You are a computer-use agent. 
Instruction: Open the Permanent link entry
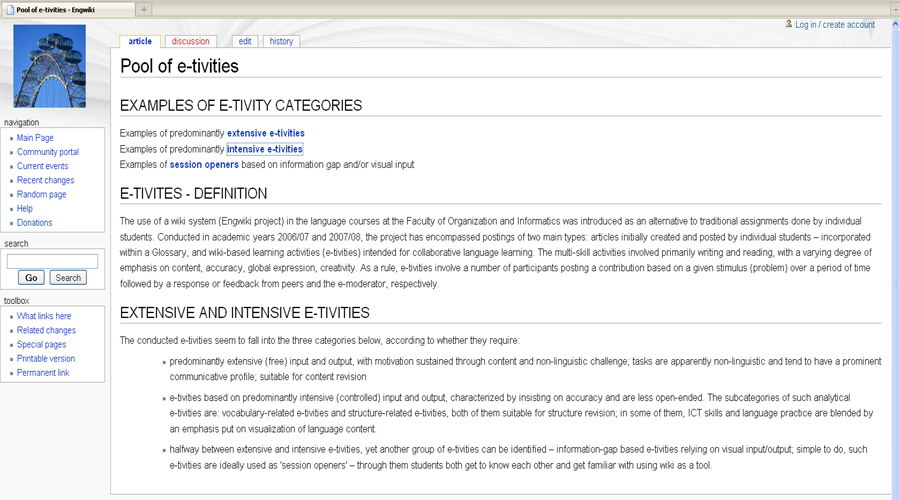pos(43,373)
